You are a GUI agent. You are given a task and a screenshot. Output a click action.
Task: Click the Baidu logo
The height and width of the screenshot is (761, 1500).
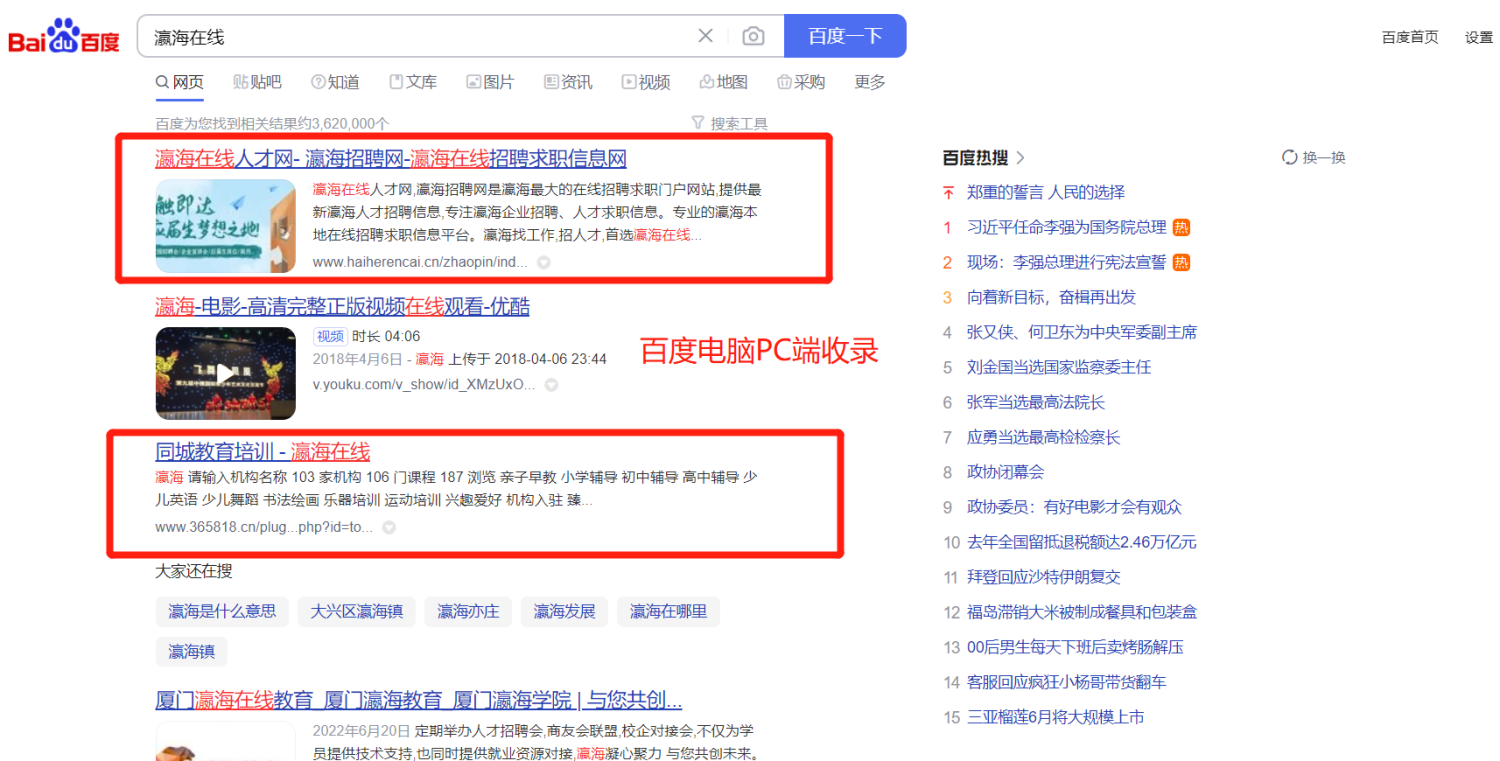tap(64, 36)
